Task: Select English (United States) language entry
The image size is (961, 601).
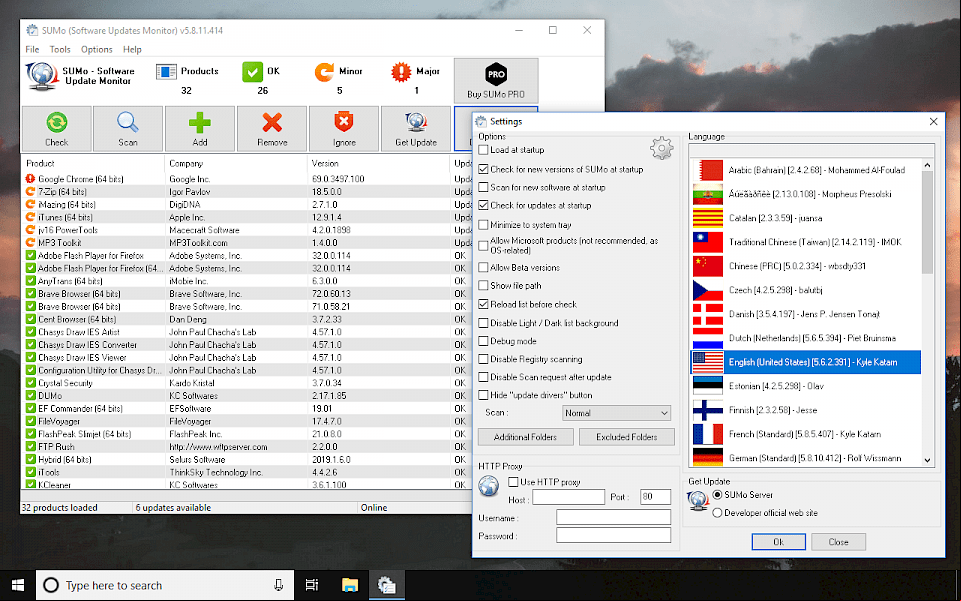Action: point(805,362)
